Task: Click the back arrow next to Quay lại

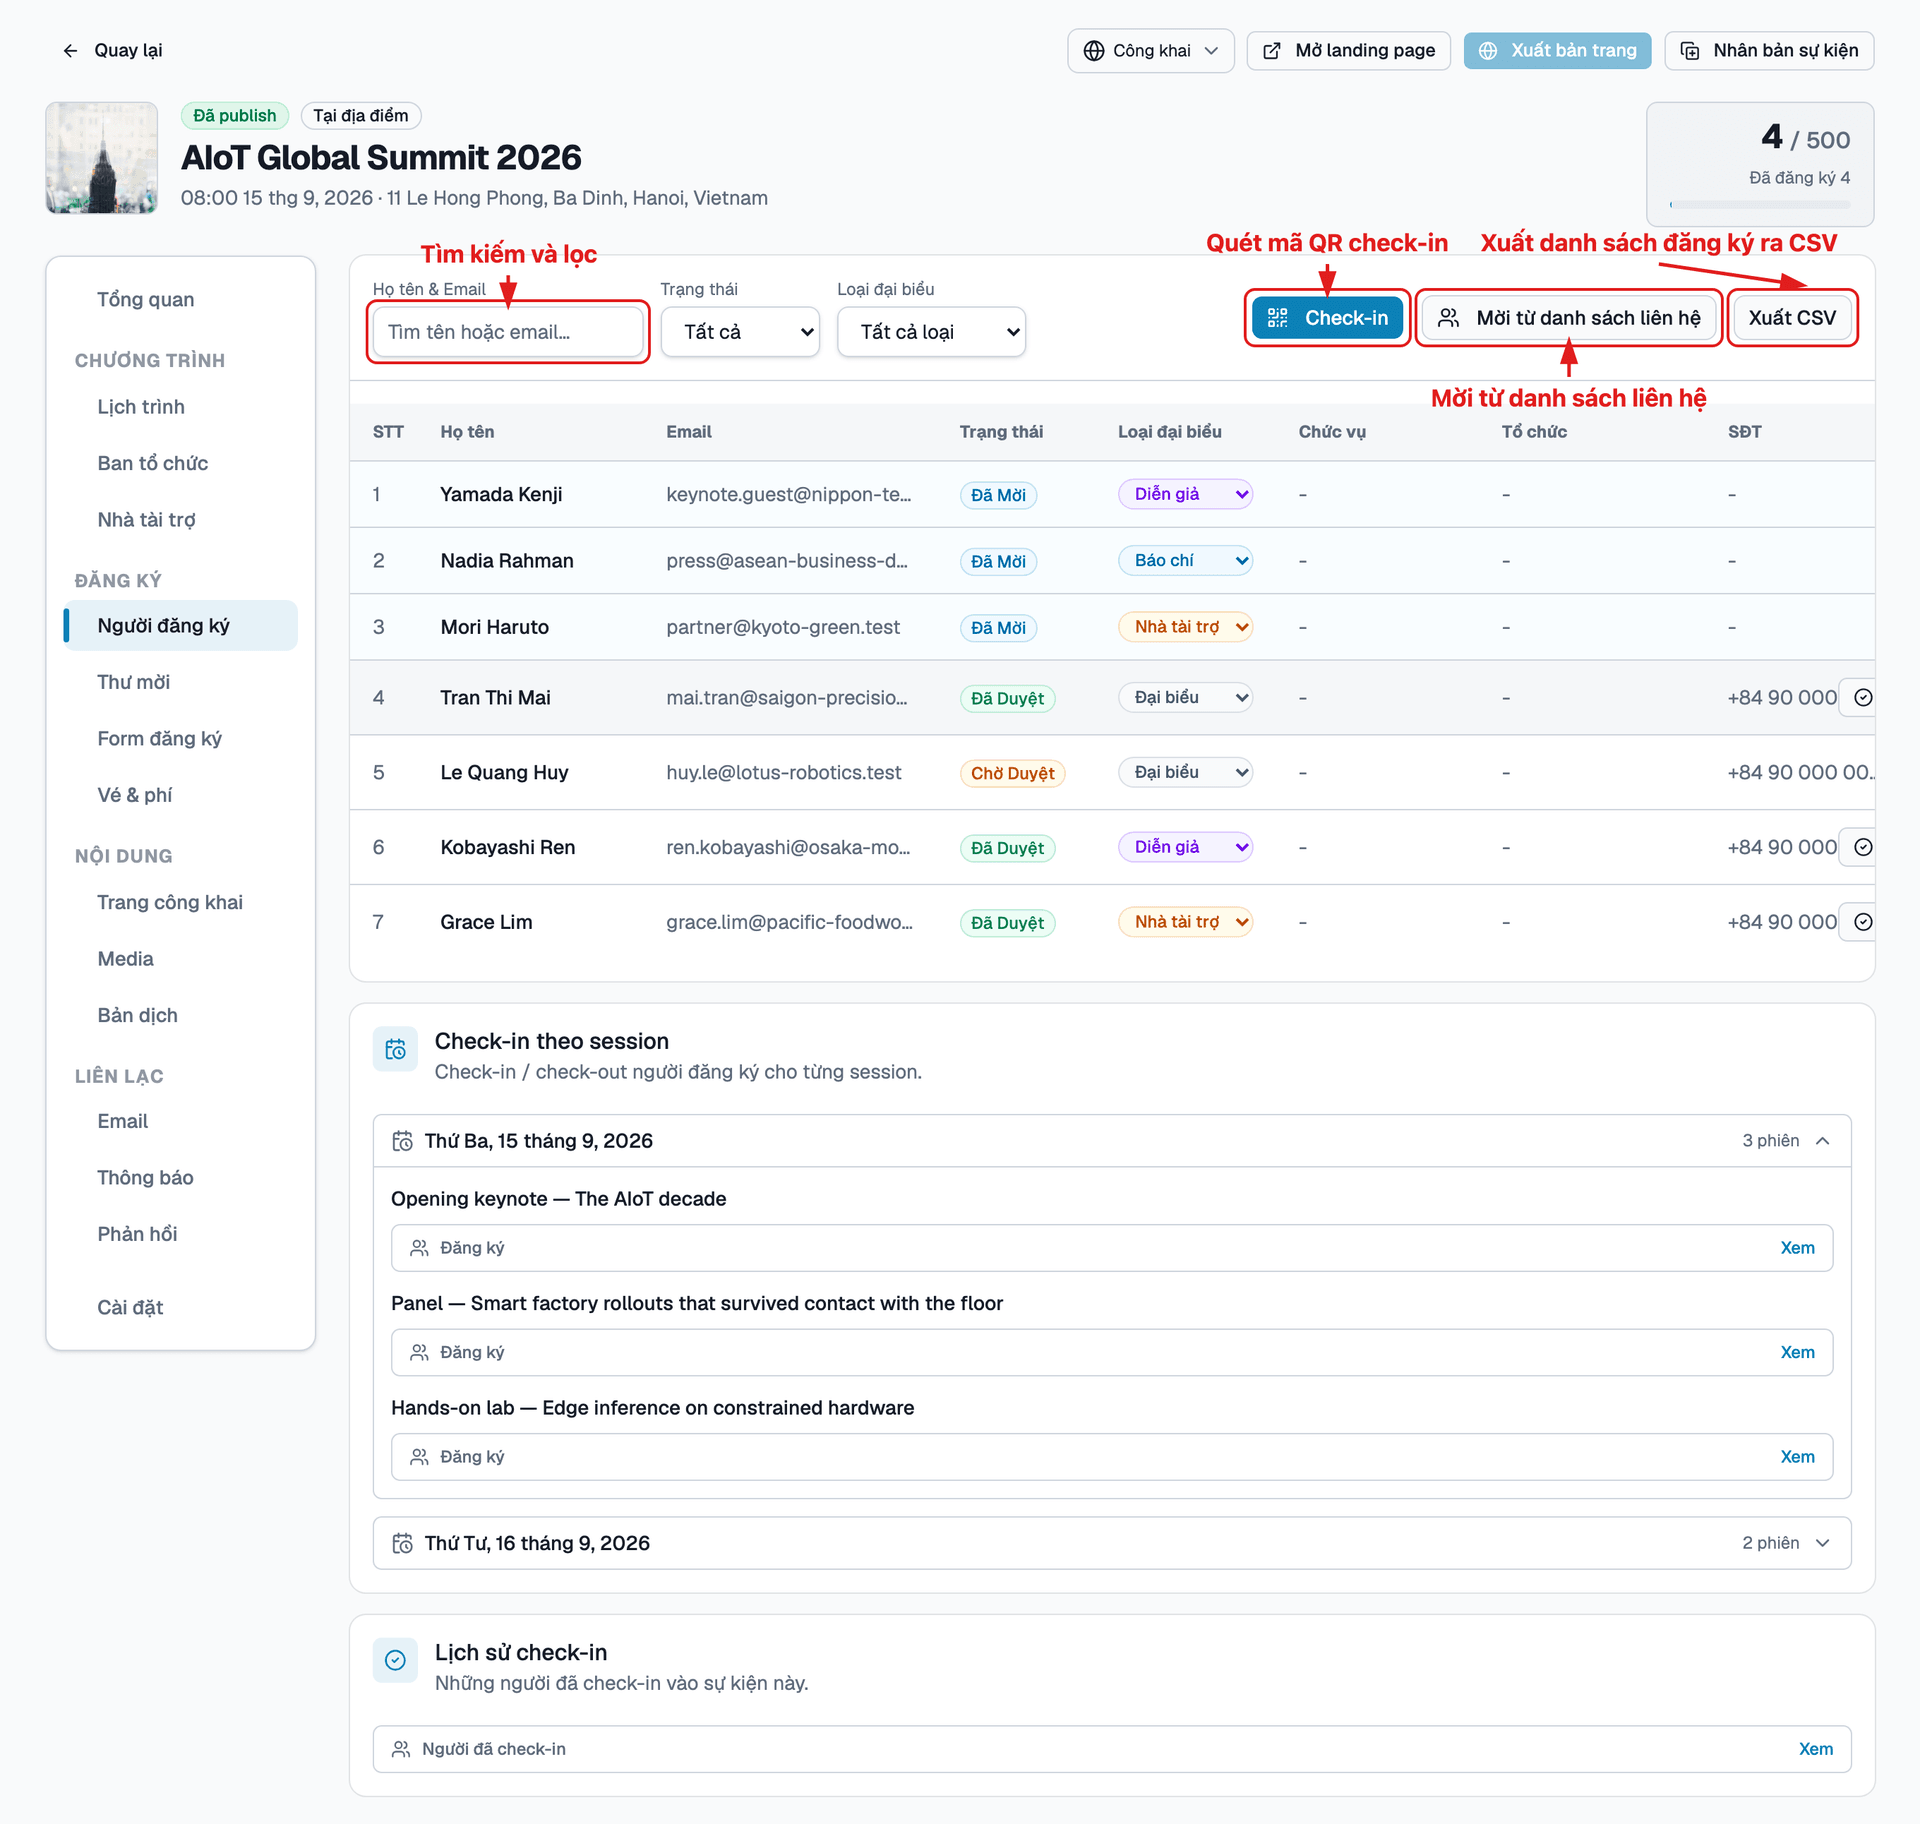Action: [x=70, y=51]
